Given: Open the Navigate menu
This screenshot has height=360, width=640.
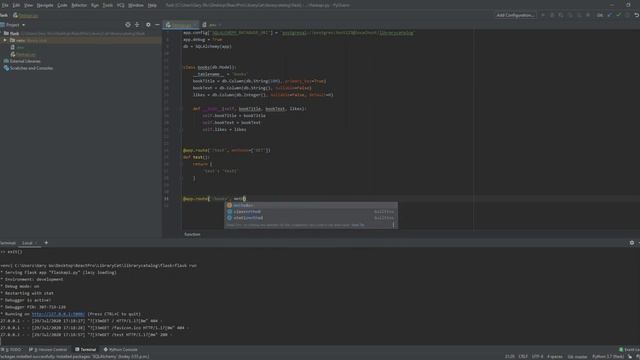Looking at the screenshot, I should 45,5.
